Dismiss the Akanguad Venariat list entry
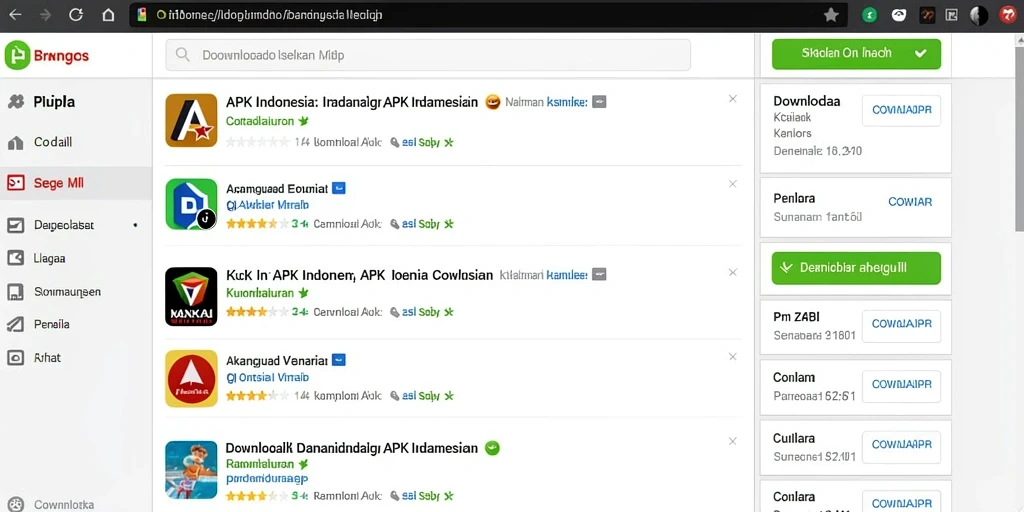Image resolution: width=1024 pixels, height=512 pixels. tap(733, 357)
